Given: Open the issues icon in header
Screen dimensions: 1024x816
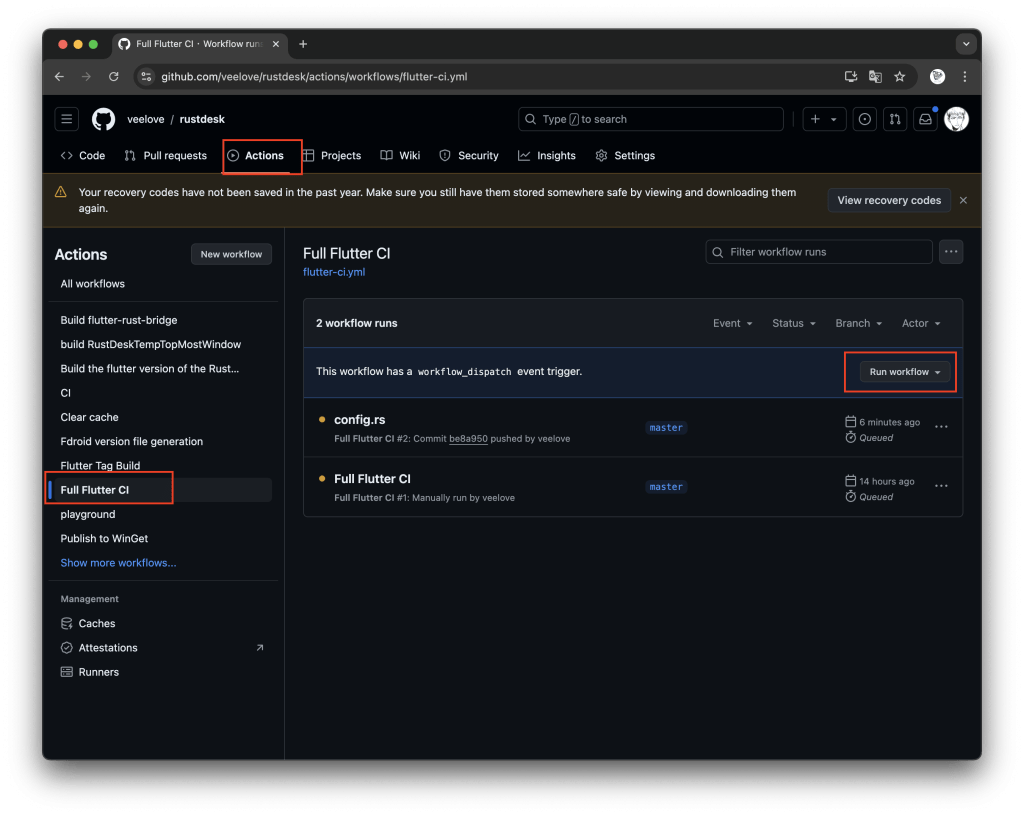Looking at the screenshot, I should click(x=865, y=119).
